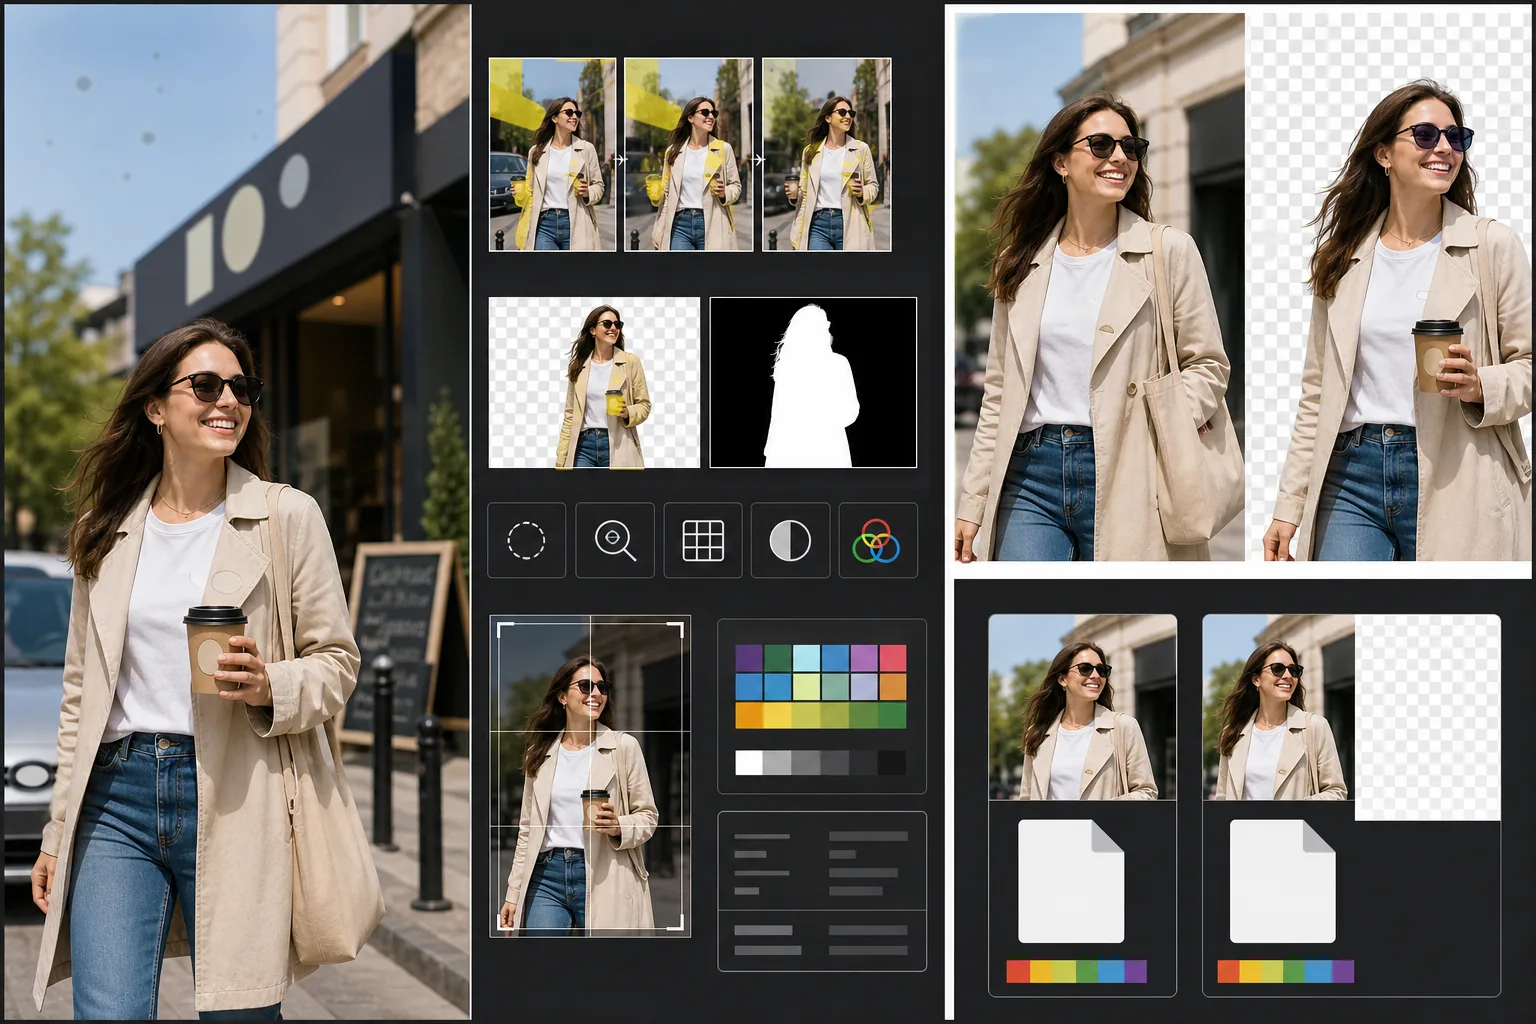The height and width of the screenshot is (1024, 1536).
Task: Pick the darkest black swatch in the grayscale row
Action: pyautogui.click(x=892, y=762)
